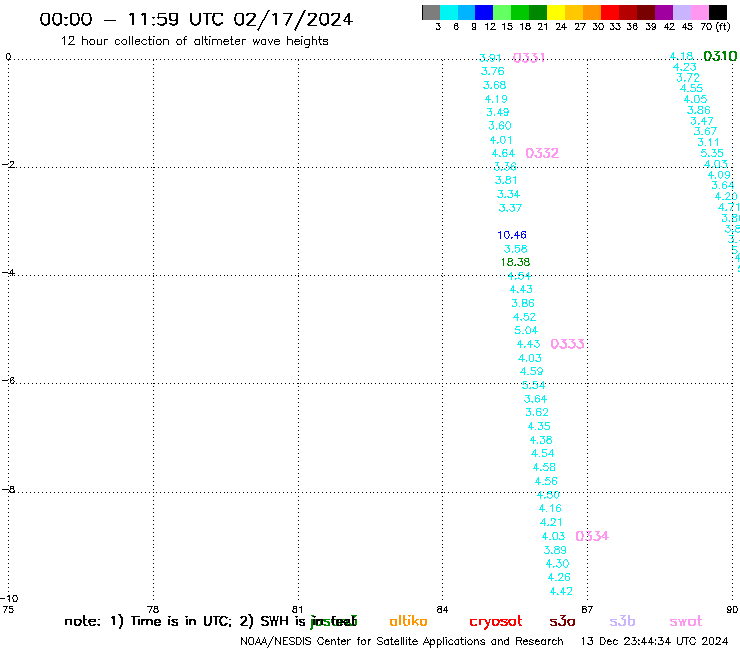The image size is (740, 650).
Task: Click the pink 70 ft color swatch
Action: [x=699, y=12]
